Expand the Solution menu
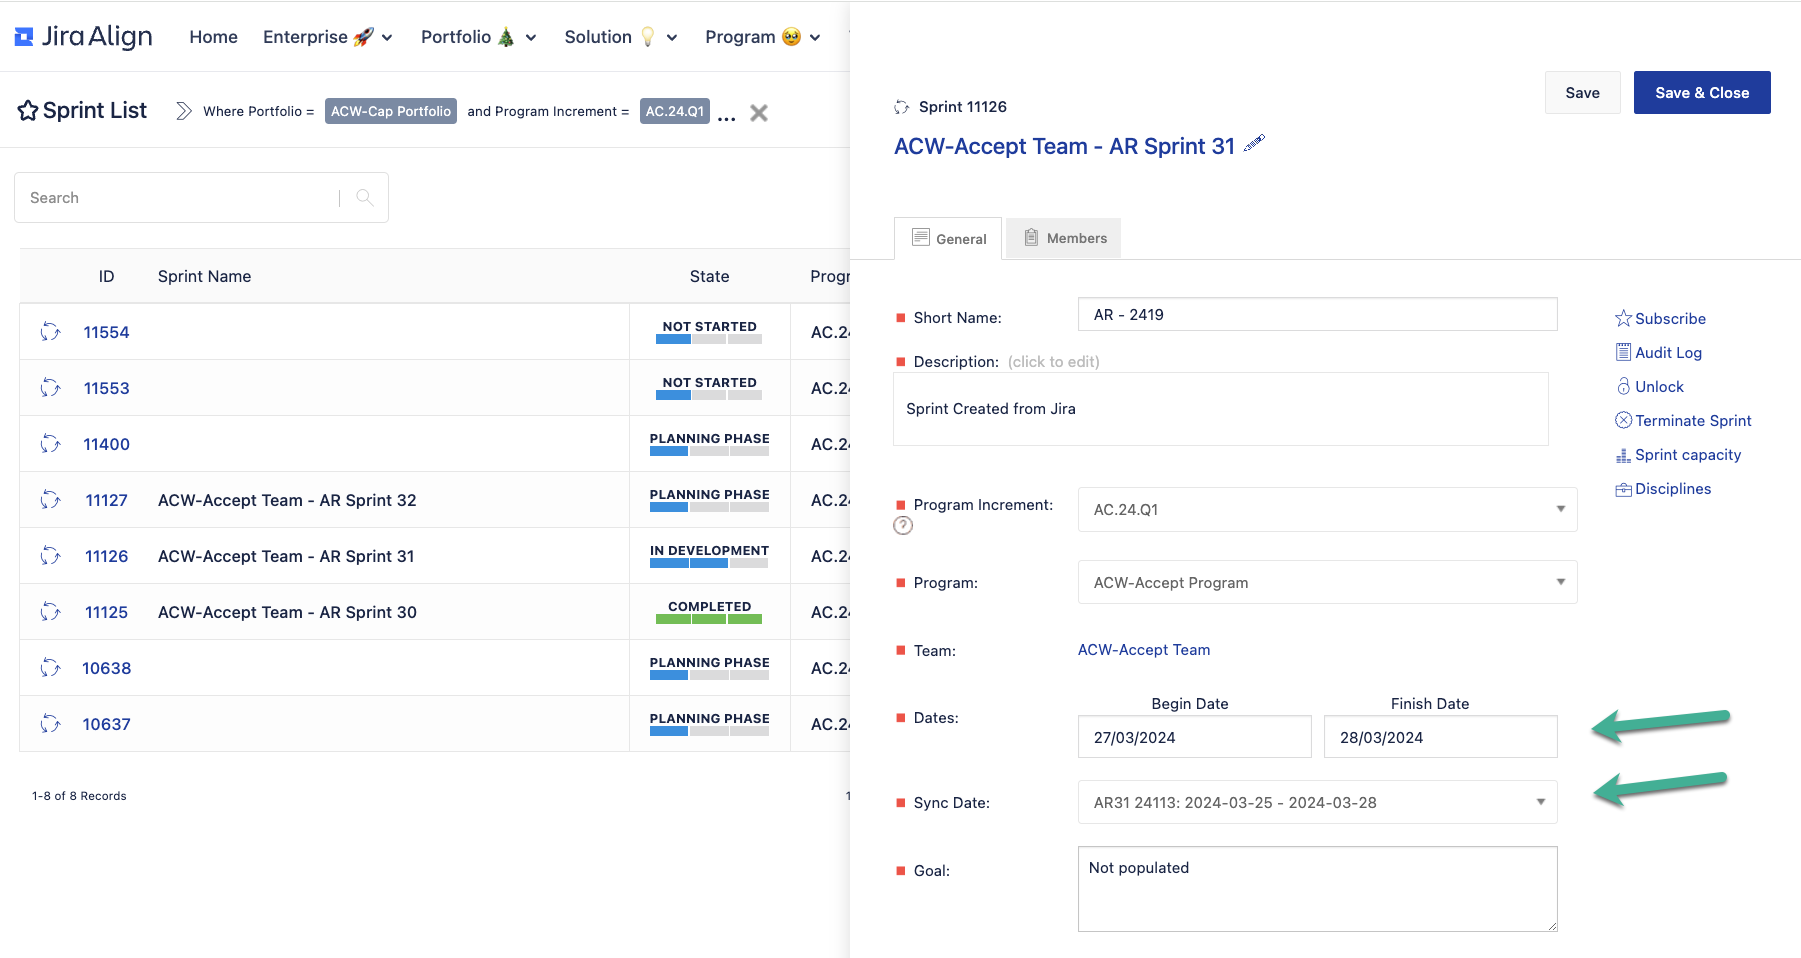The height and width of the screenshot is (958, 1801). point(621,37)
